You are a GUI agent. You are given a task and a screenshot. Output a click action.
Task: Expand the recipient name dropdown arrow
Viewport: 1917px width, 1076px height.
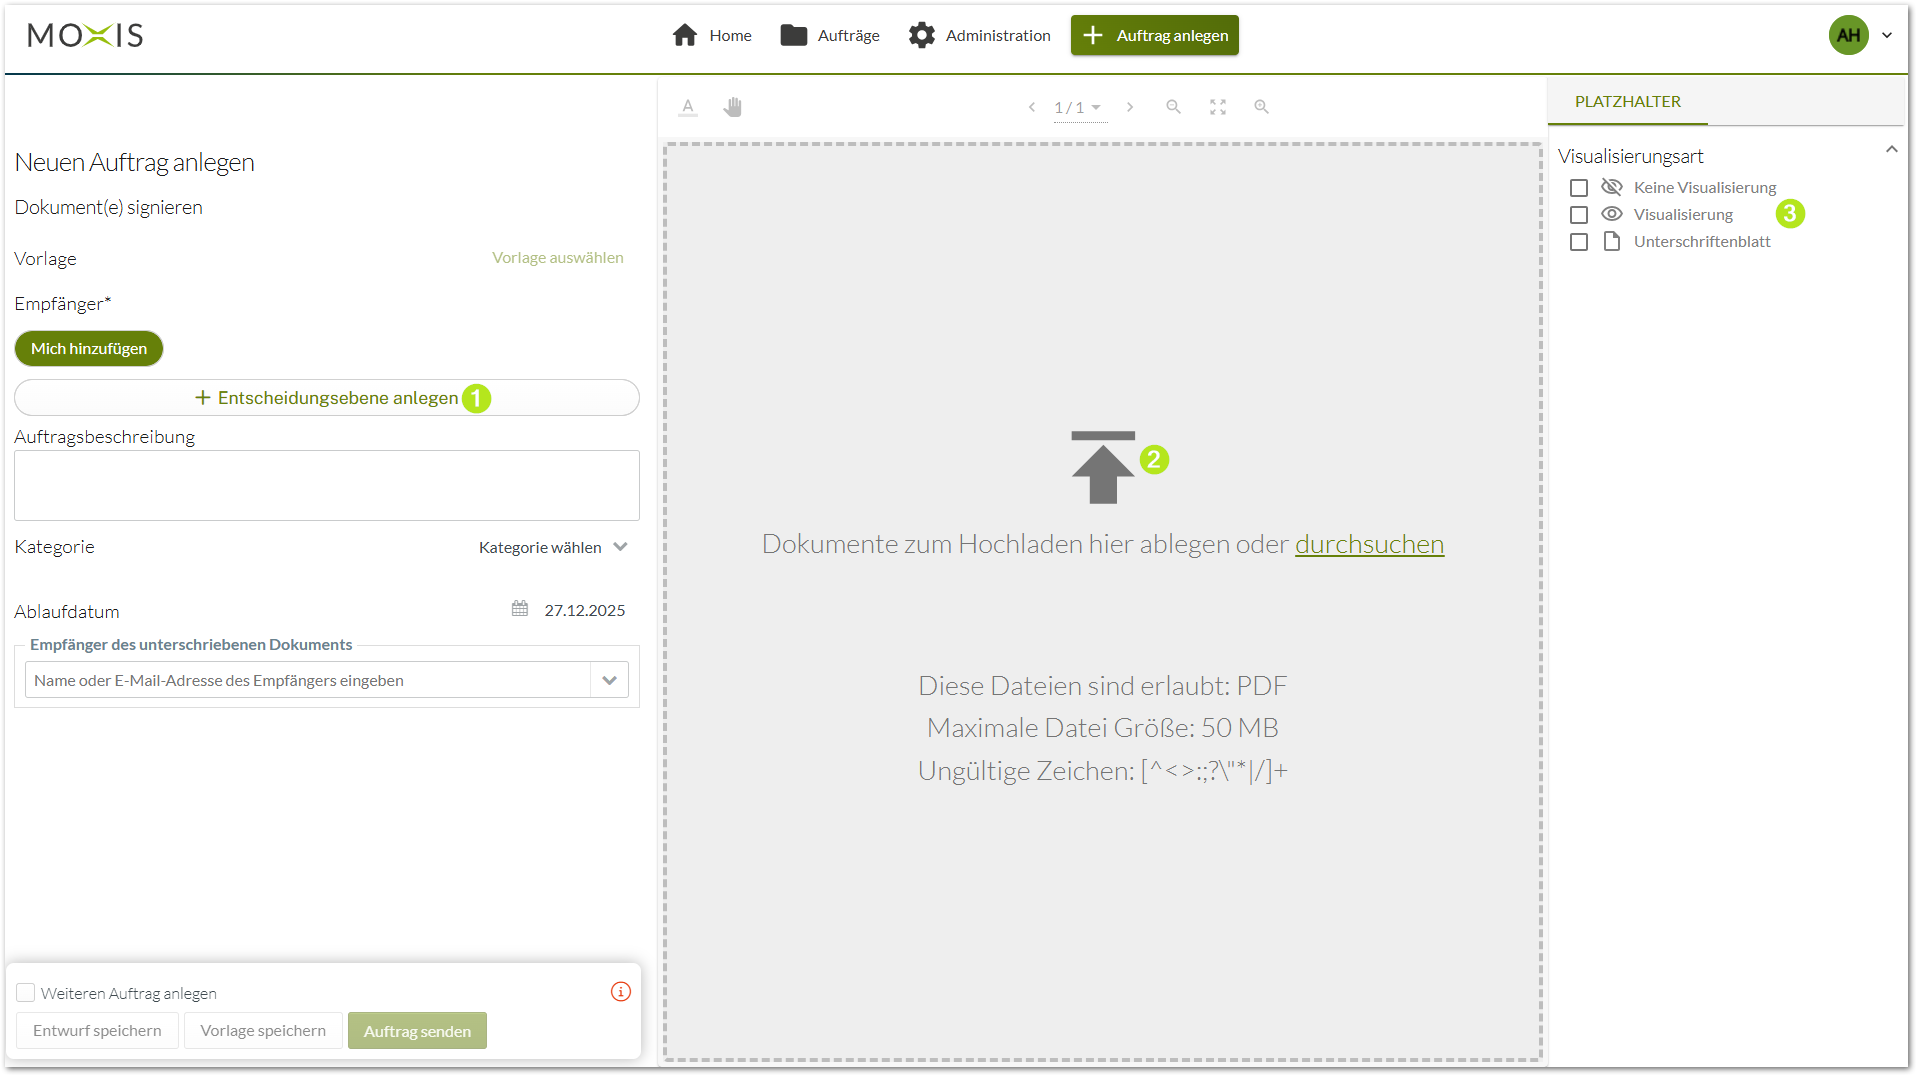coord(609,680)
